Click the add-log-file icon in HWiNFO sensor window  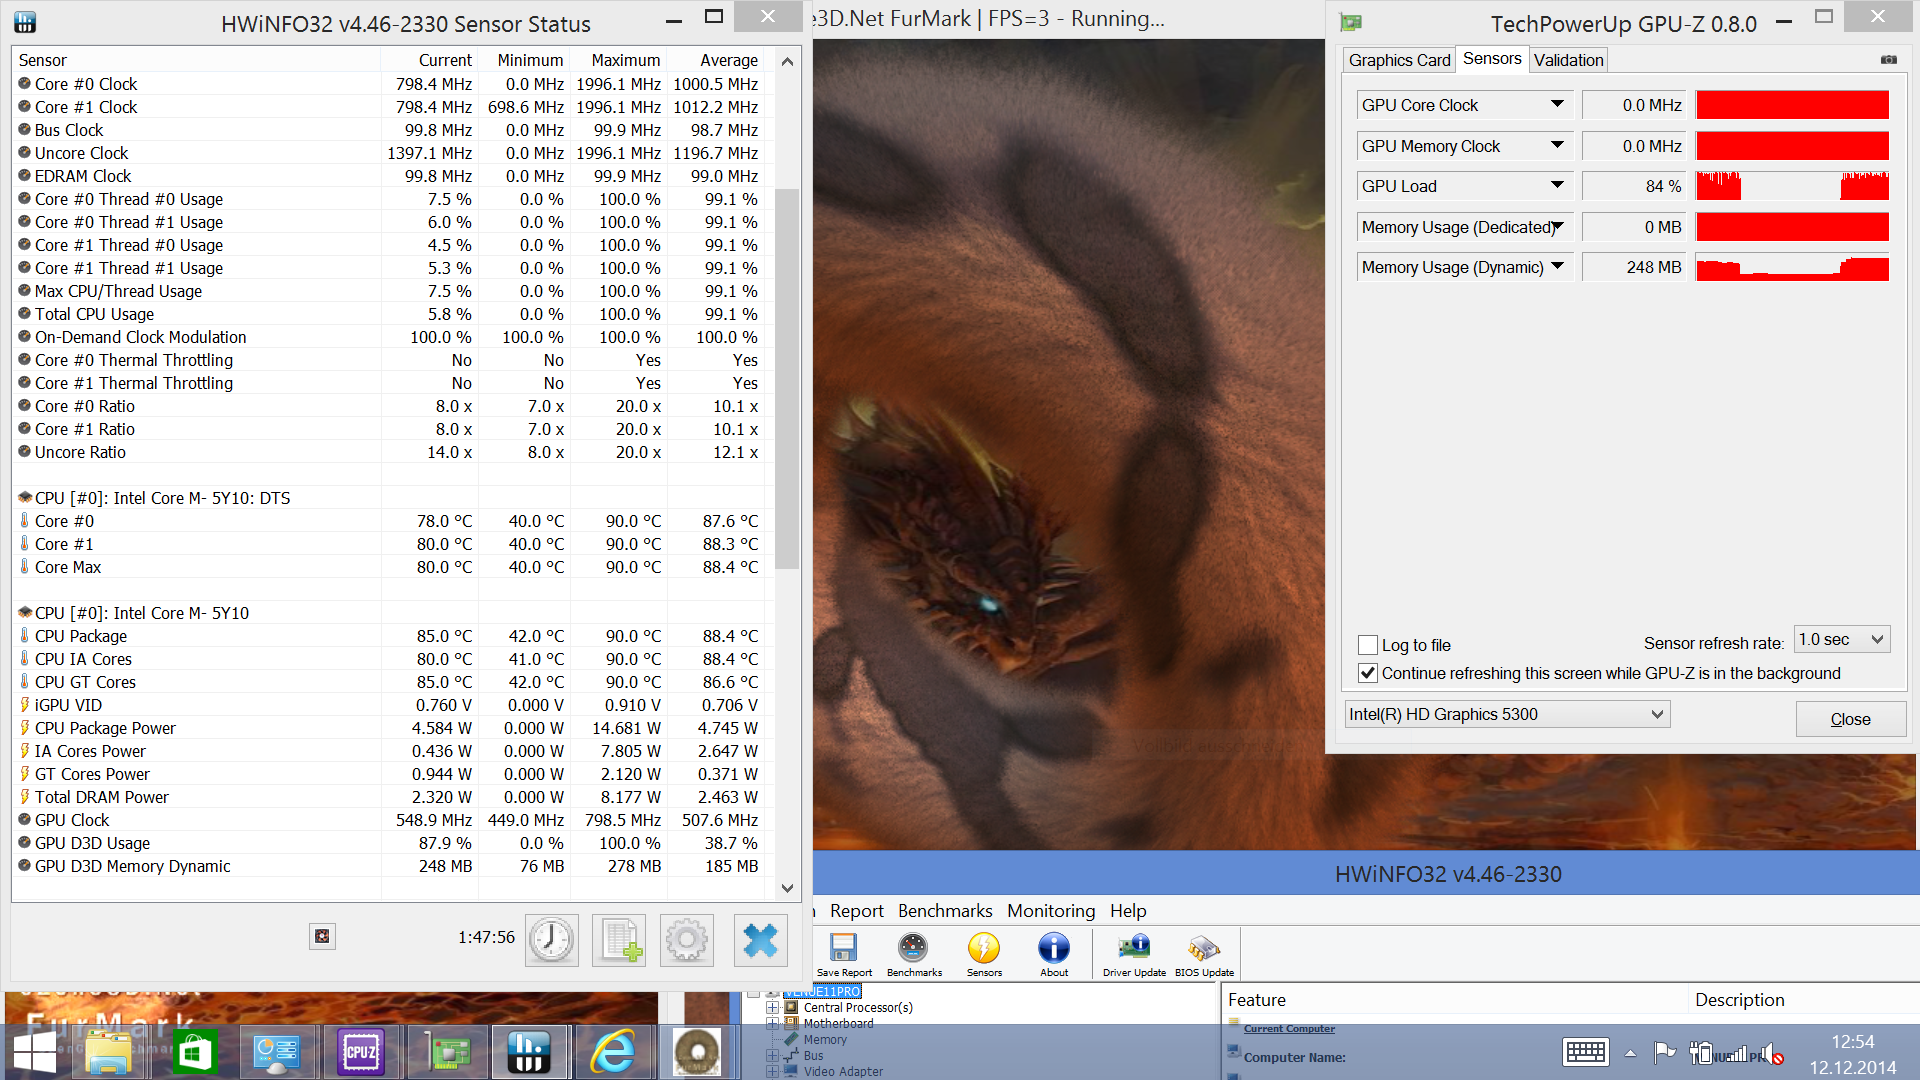[619, 940]
